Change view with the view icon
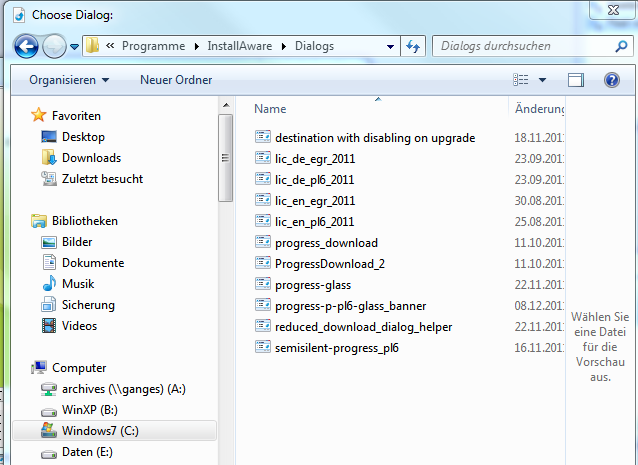This screenshot has width=638, height=465. pyautogui.click(x=521, y=80)
